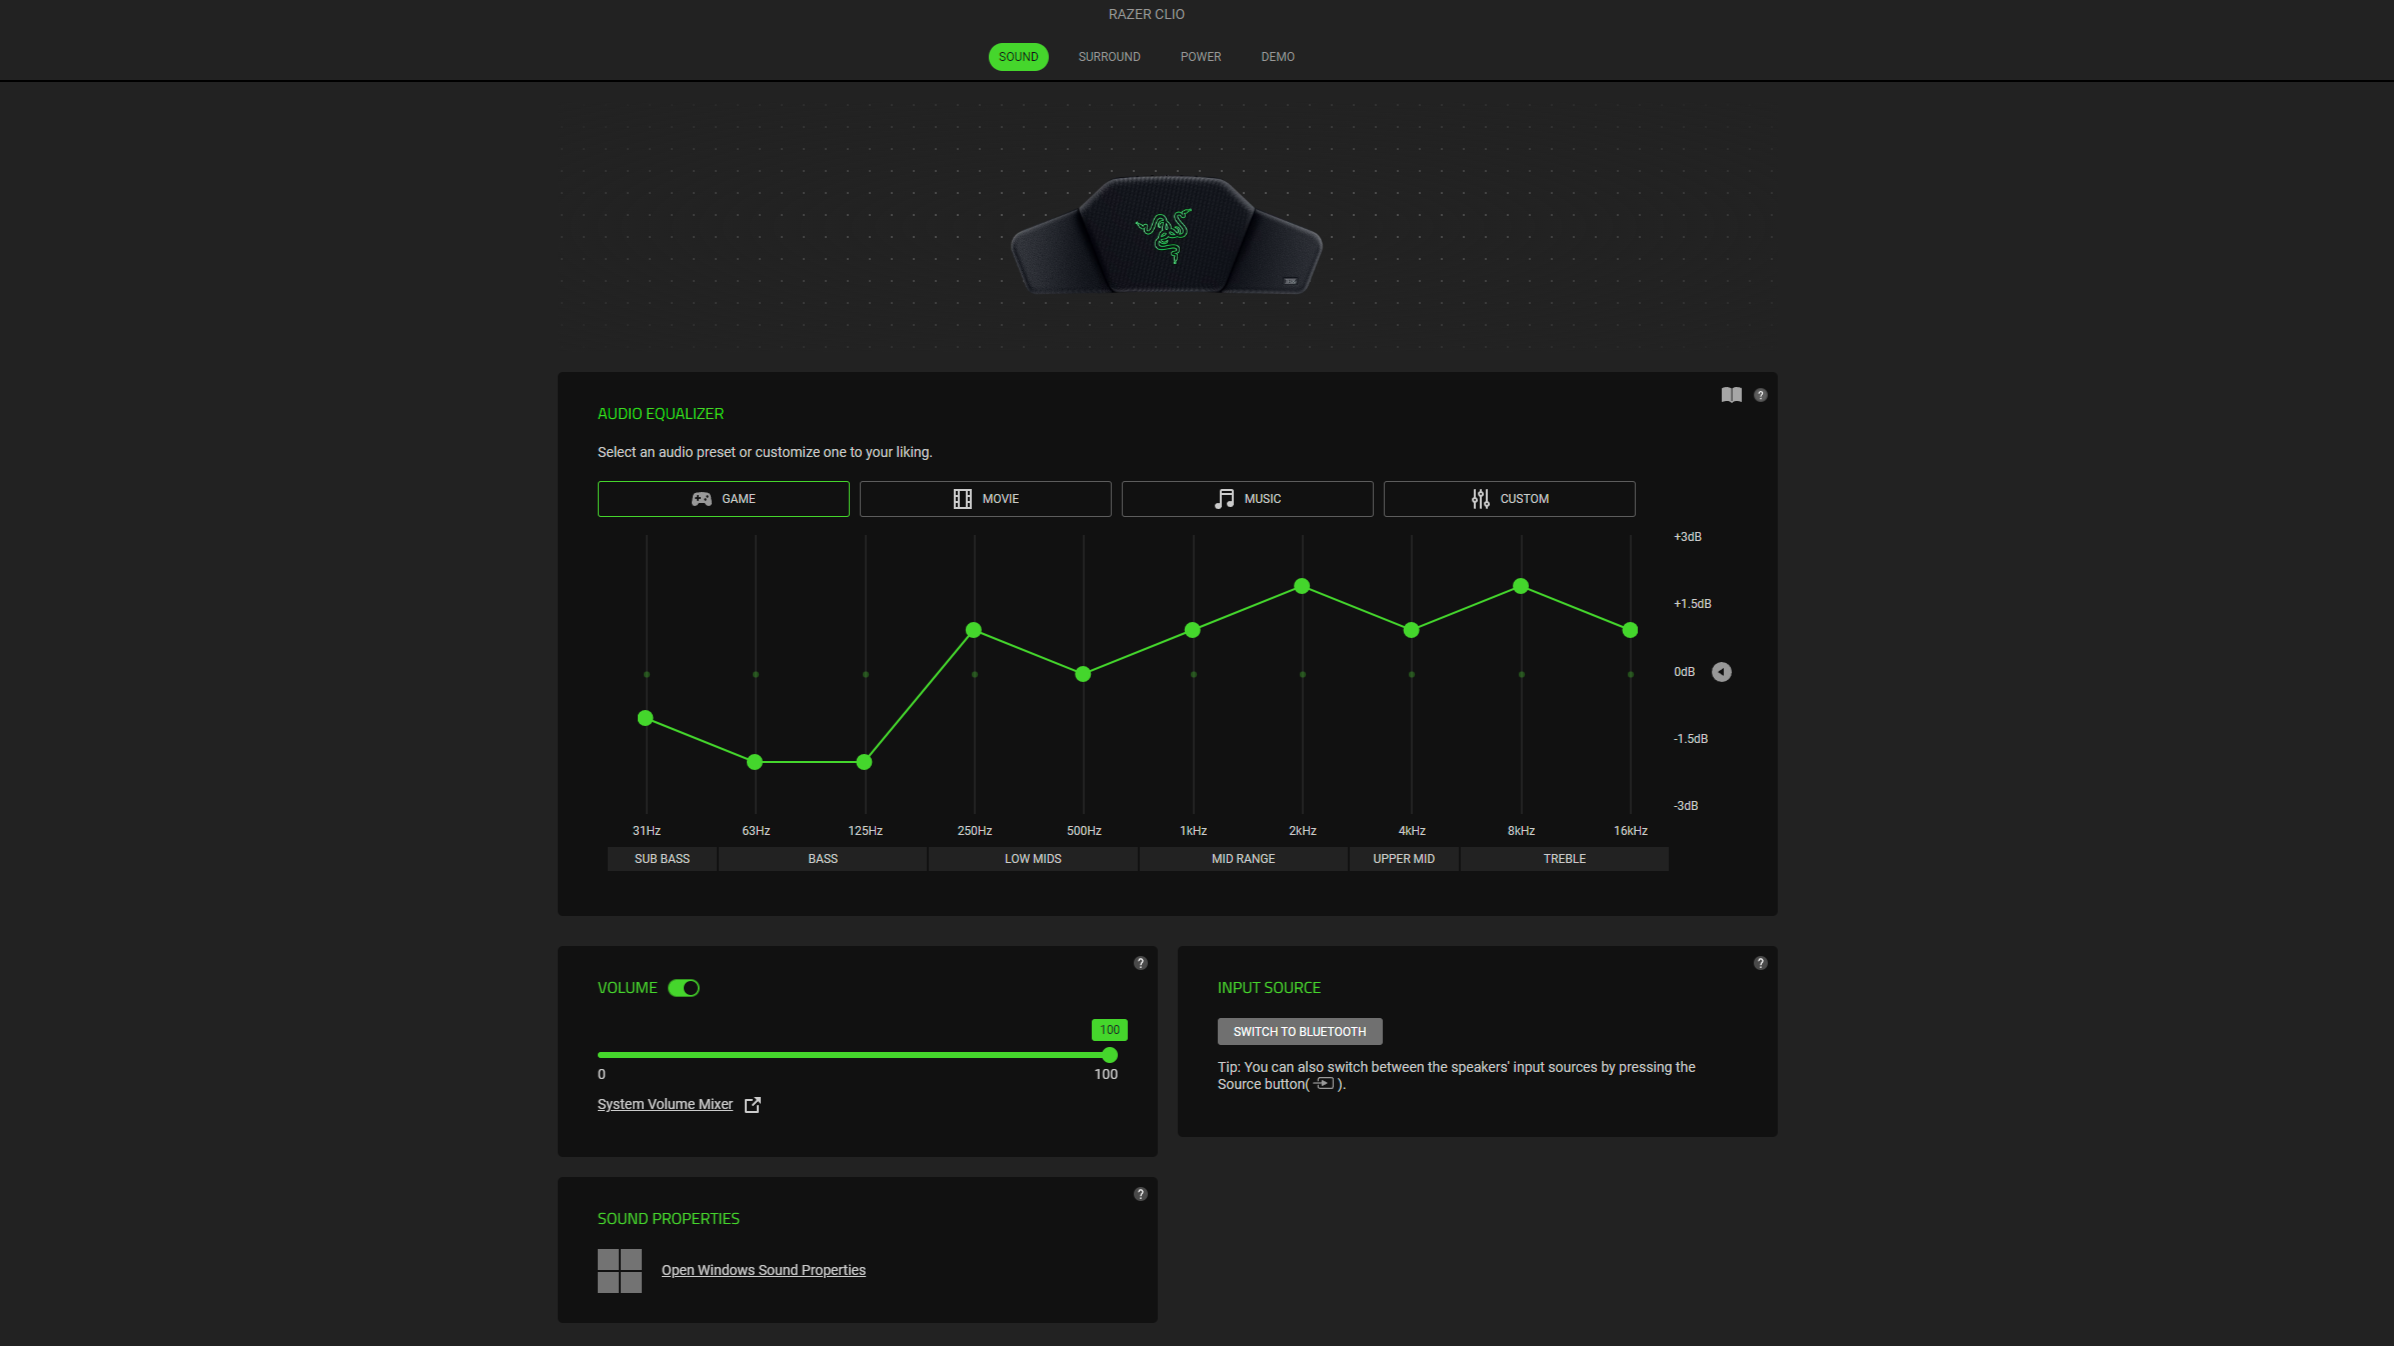
Task: Click the 31Hz equalizer band point
Action: tap(646, 718)
